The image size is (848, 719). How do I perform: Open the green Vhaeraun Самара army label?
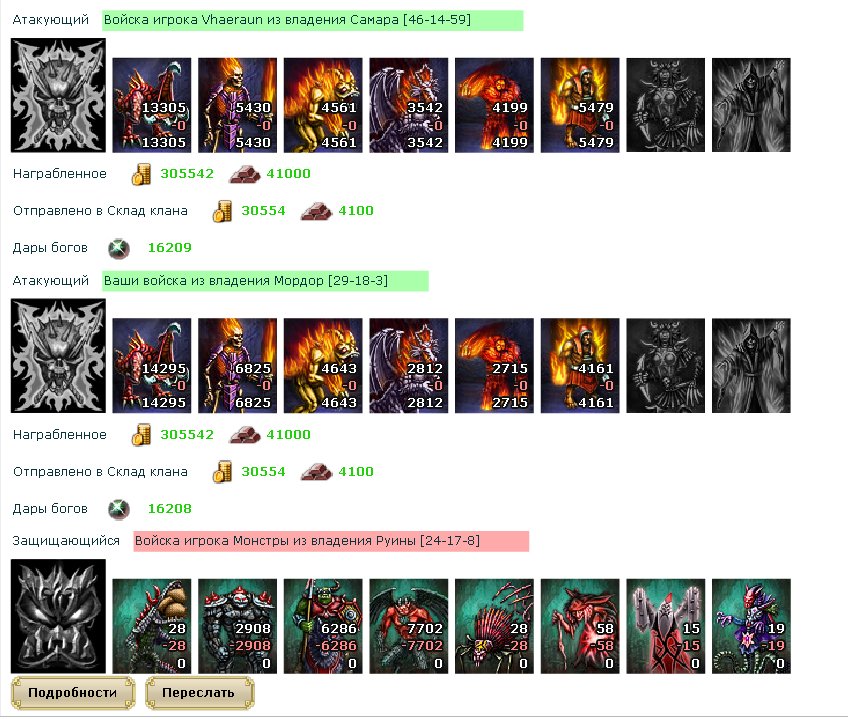click(313, 21)
